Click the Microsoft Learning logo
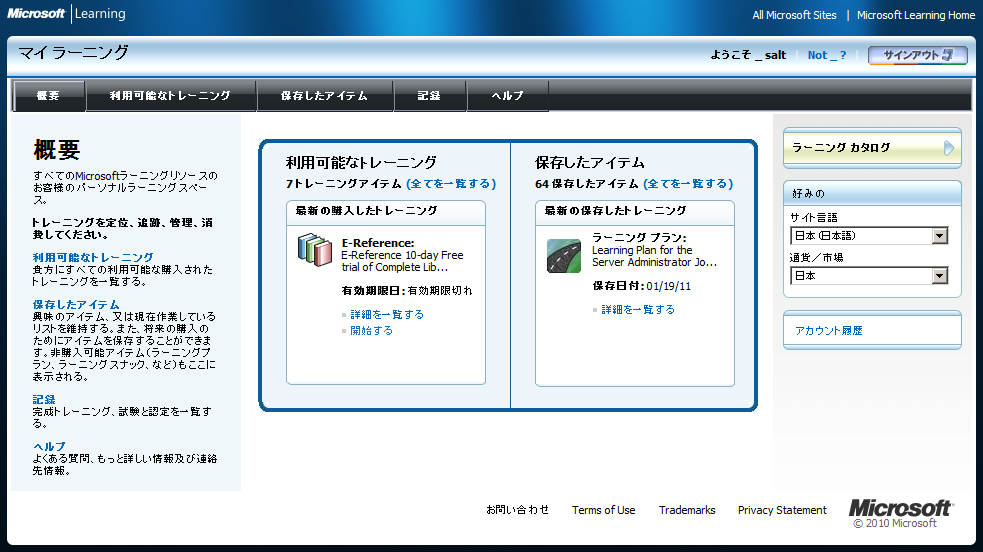 (x=67, y=14)
